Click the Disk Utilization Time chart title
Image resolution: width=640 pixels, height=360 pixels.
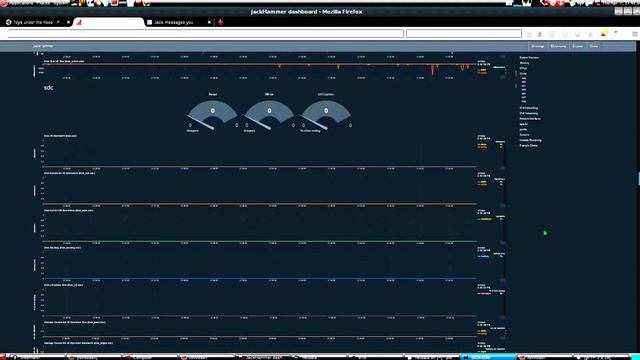tap(63, 285)
